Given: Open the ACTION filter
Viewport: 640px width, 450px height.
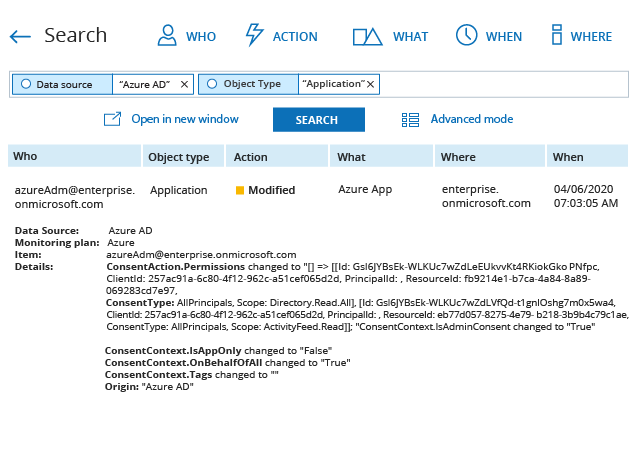Looking at the screenshot, I should point(281,36).
